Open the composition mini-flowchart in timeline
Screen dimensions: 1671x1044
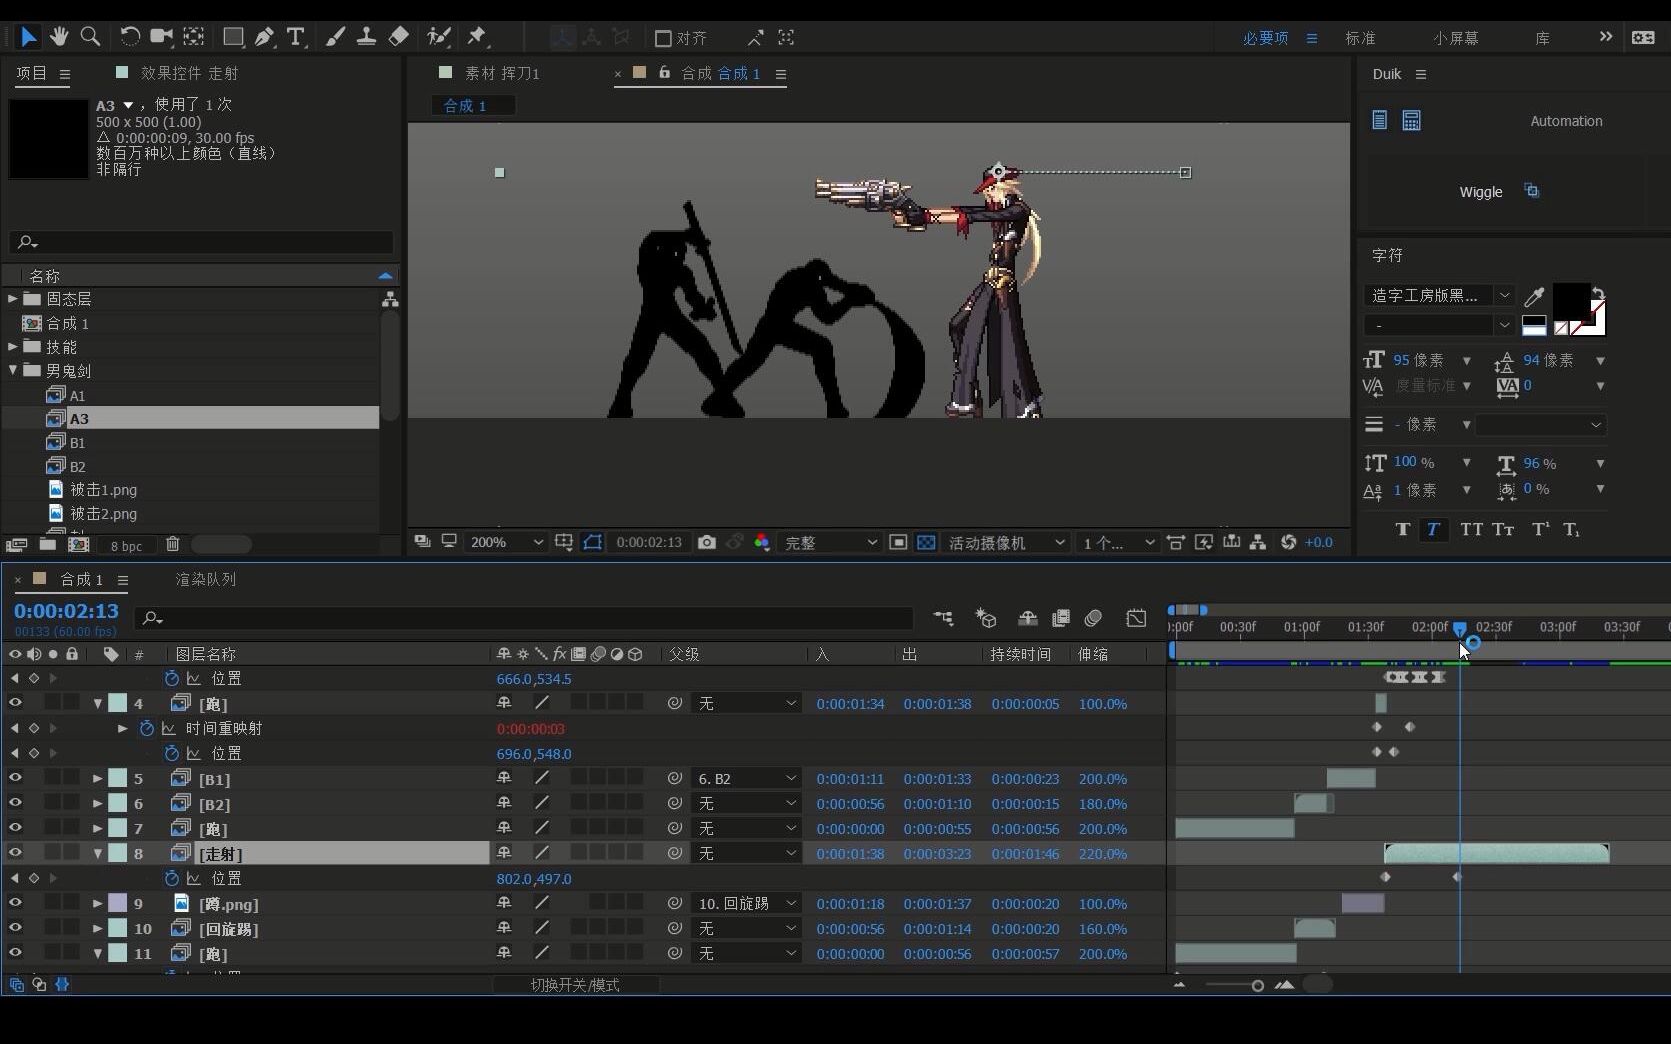click(943, 618)
